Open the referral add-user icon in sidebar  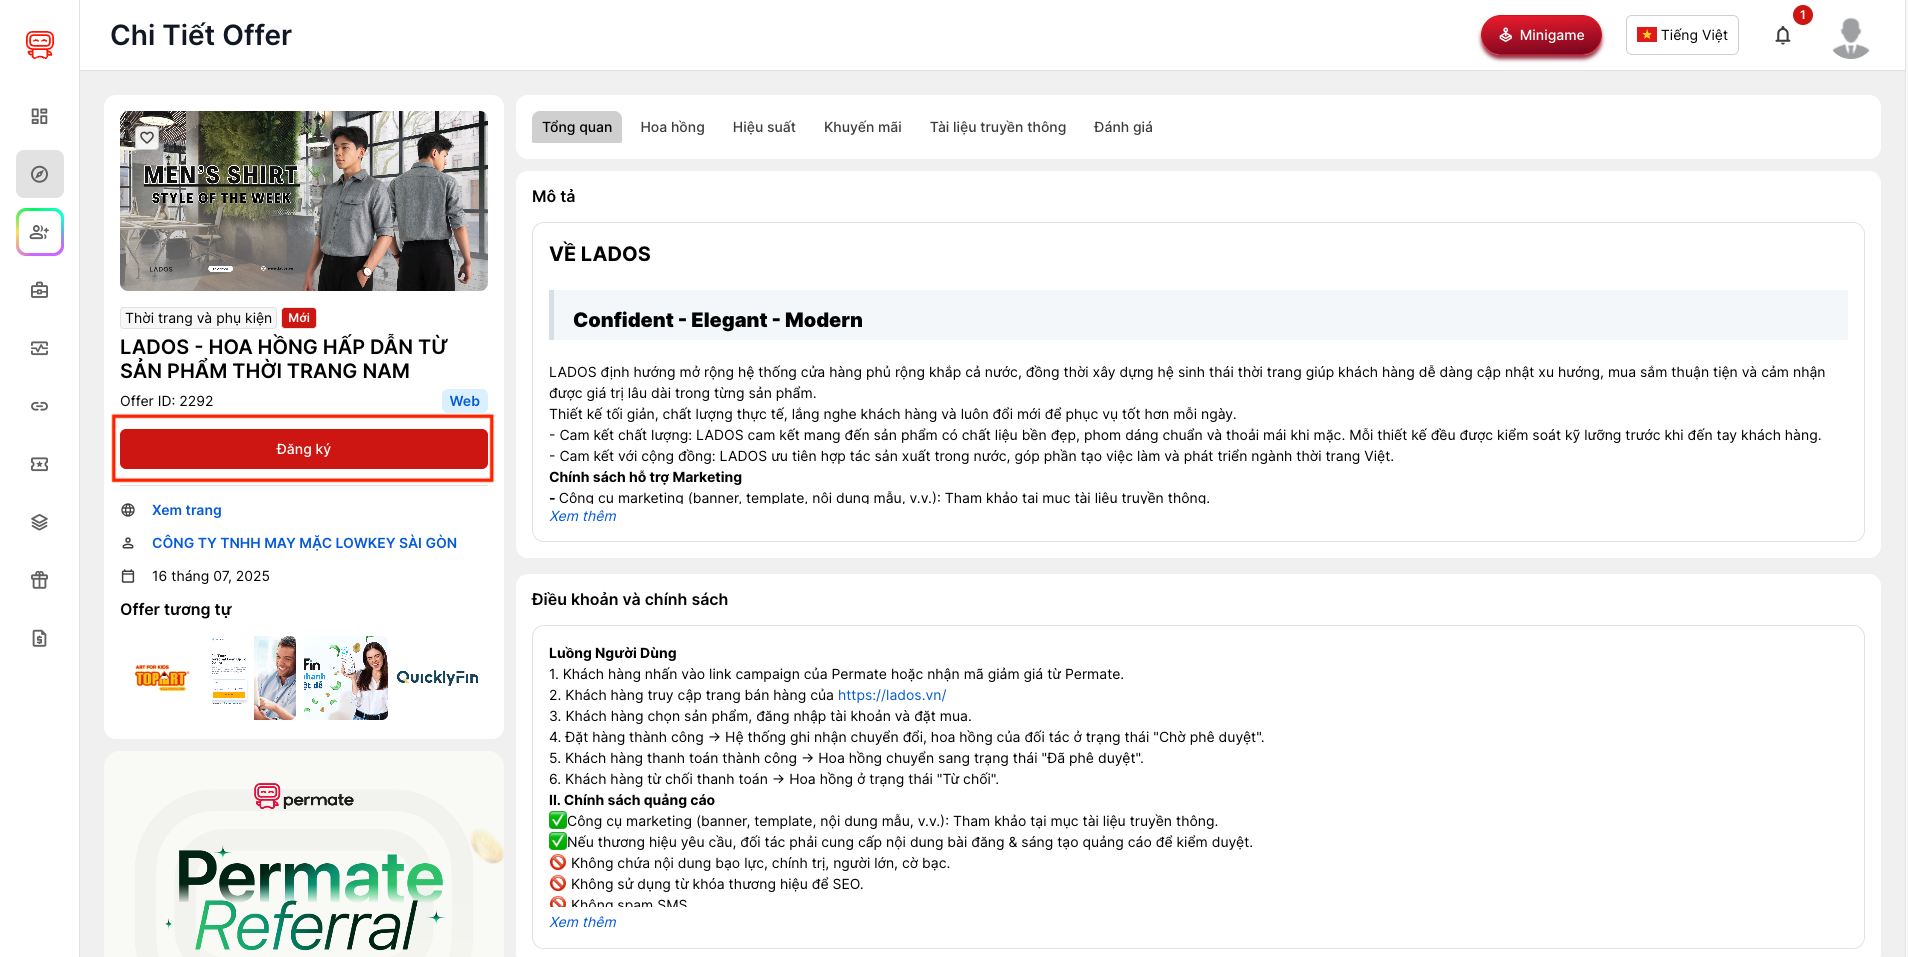tap(40, 232)
